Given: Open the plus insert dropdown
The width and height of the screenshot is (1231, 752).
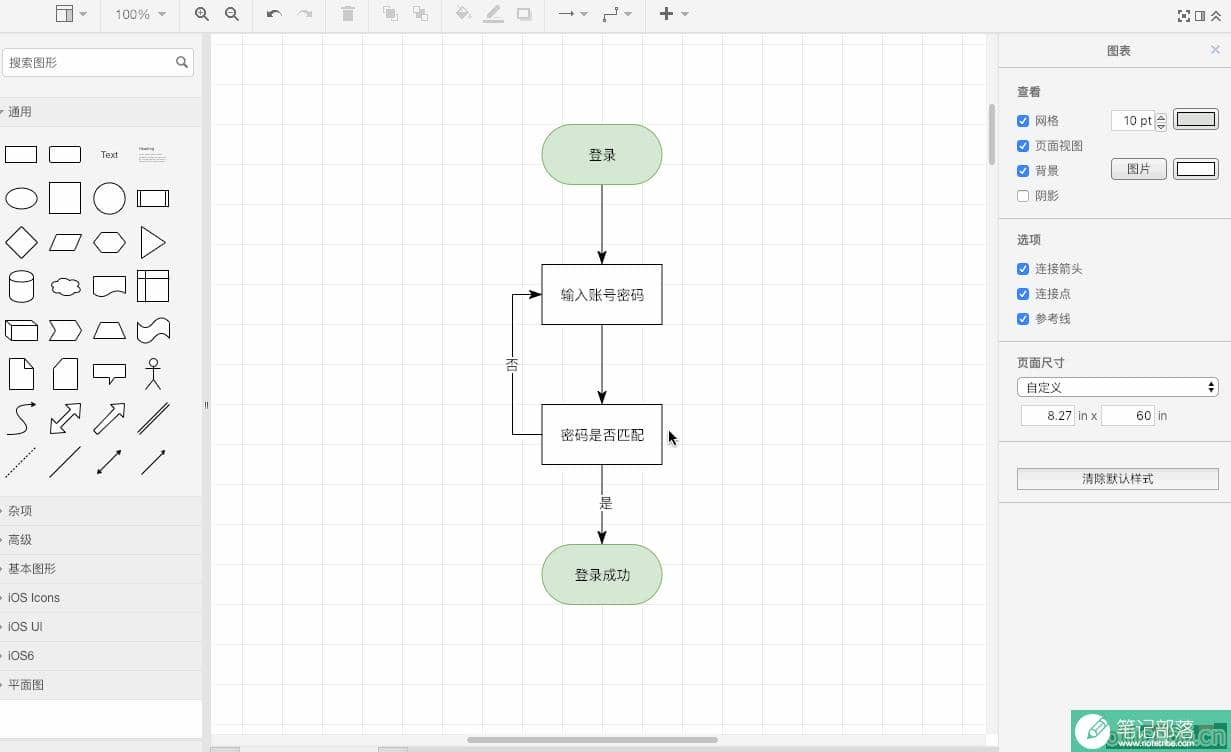Looking at the screenshot, I should tap(674, 14).
